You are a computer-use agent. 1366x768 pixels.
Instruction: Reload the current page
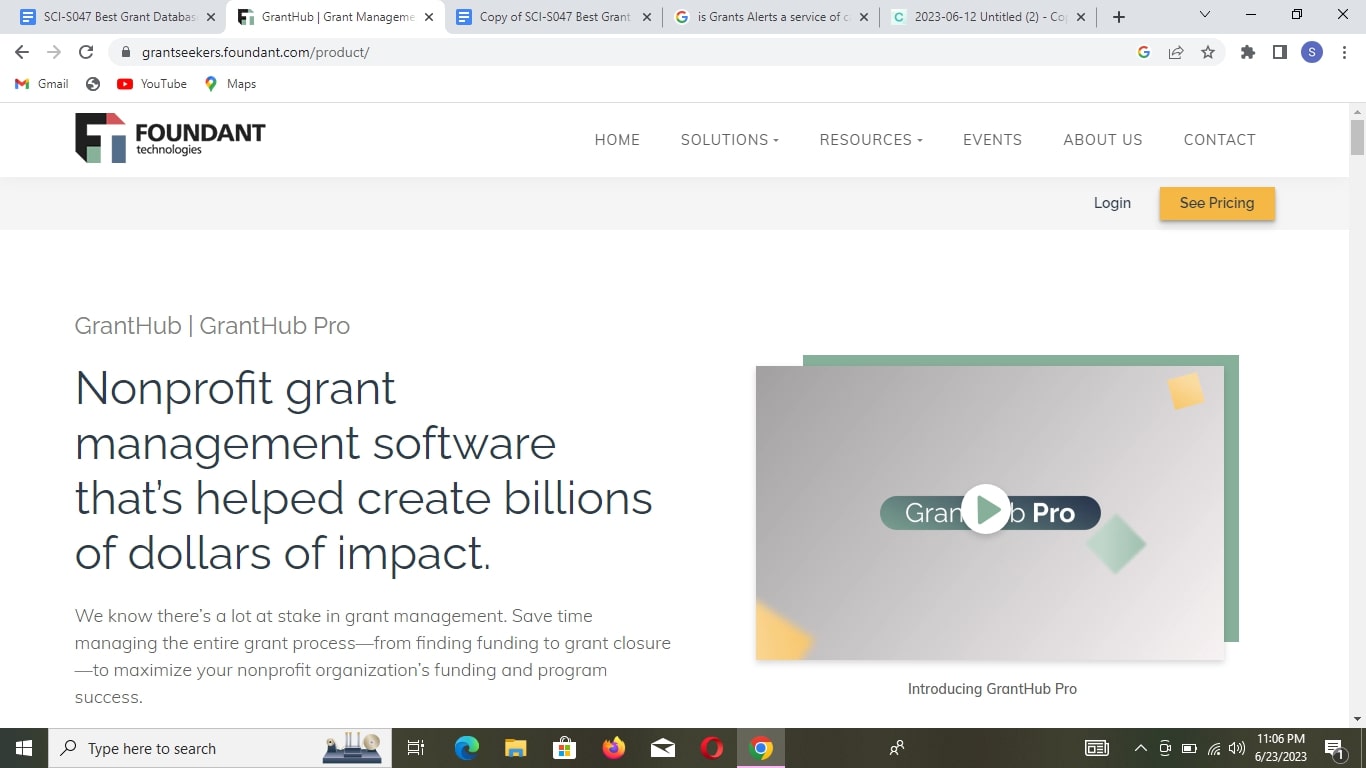click(85, 52)
